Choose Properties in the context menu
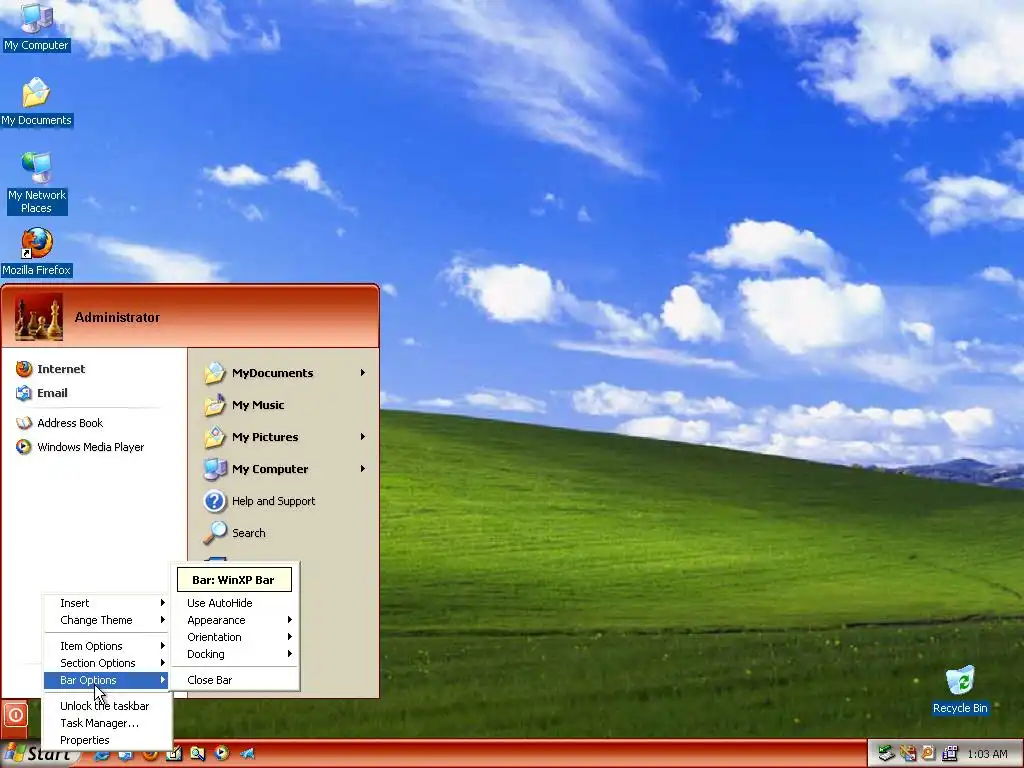 [x=107, y=741]
